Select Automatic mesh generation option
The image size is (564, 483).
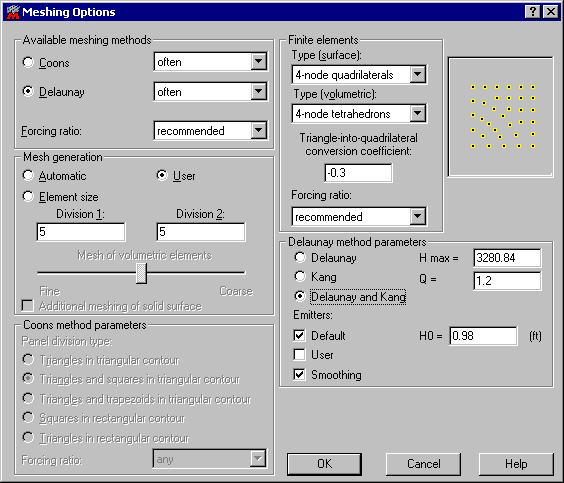click(x=28, y=176)
